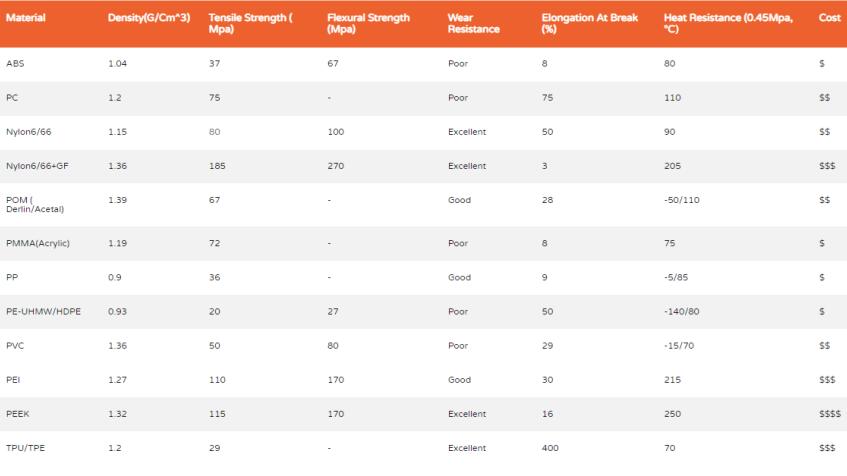Select the Tensile Strength column header
Image resolution: width=847 pixels, height=476 pixels.
(250, 23)
